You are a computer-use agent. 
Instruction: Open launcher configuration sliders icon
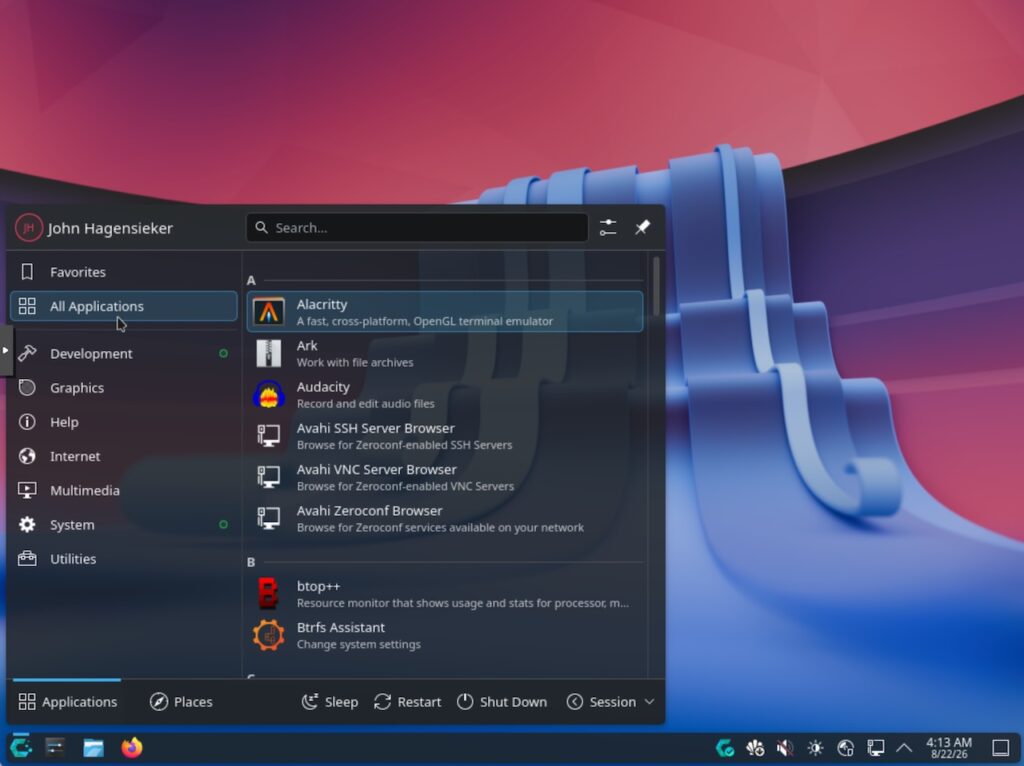(608, 227)
